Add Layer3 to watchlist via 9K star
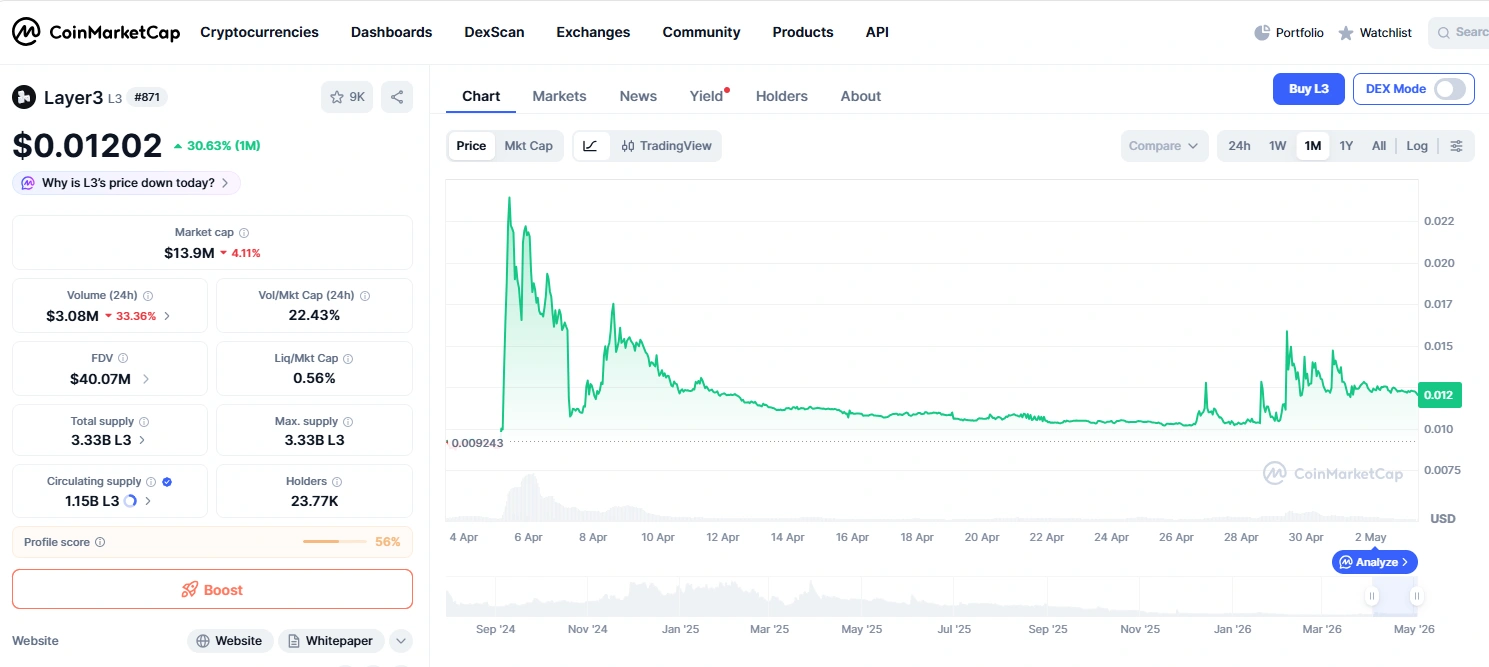Screen dimensions: 1489x667 tap(347, 97)
